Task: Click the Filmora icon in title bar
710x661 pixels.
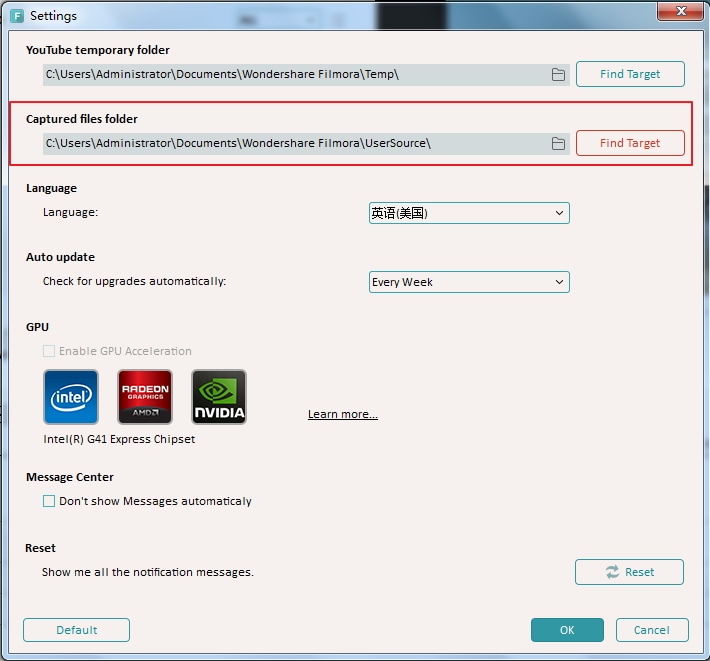Action: click(x=17, y=16)
